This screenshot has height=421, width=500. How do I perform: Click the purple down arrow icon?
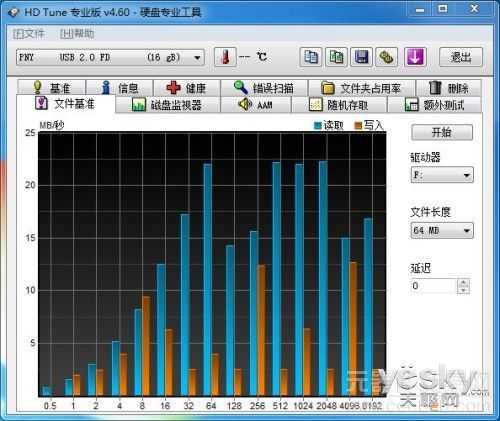coord(415,57)
